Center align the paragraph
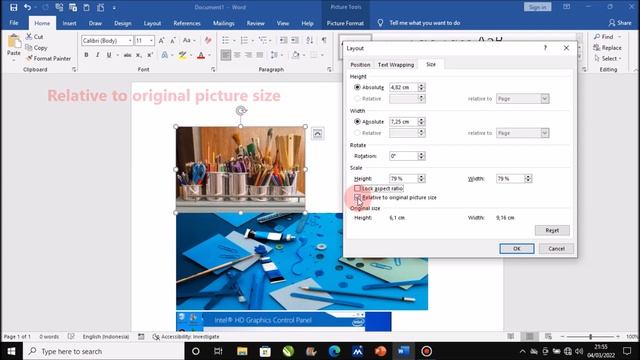 (237, 55)
